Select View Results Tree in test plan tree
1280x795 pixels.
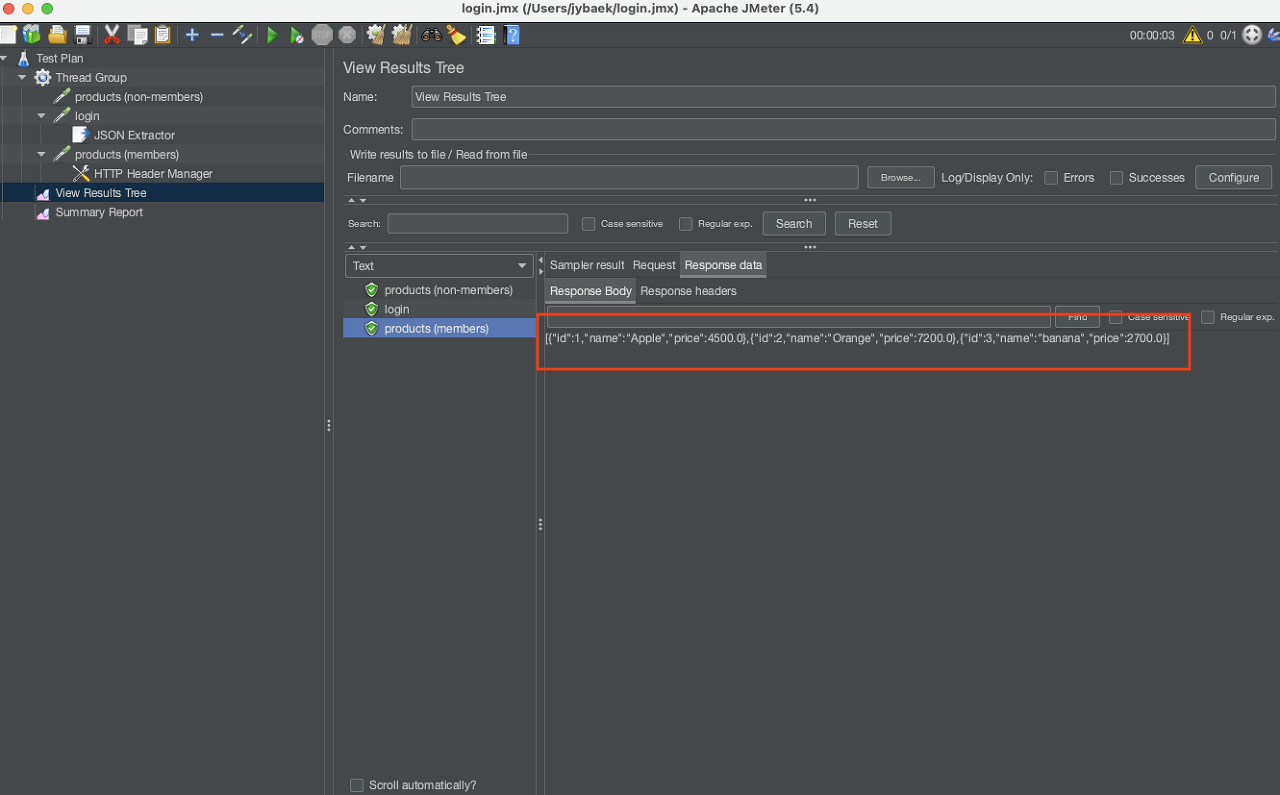100,193
